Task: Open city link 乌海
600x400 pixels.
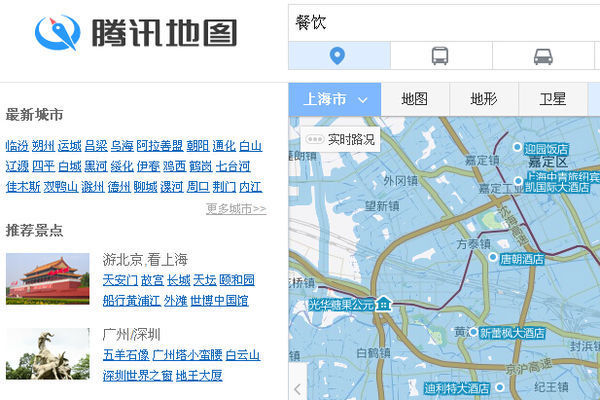Action: pos(122,146)
